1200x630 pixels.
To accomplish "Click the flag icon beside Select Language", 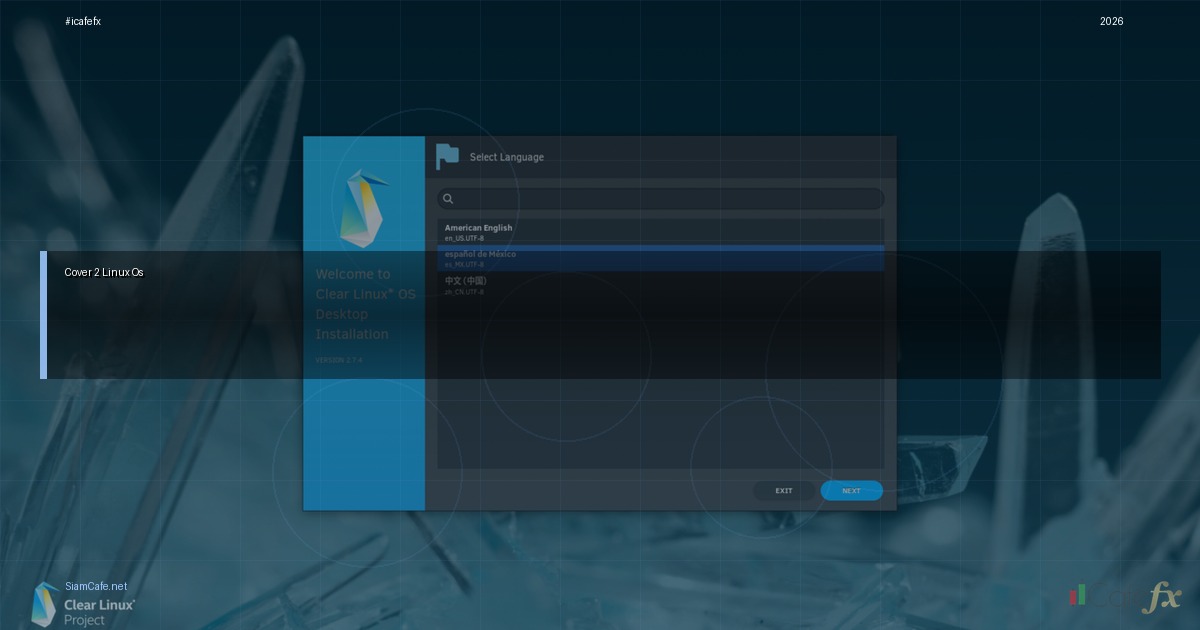I will point(447,156).
